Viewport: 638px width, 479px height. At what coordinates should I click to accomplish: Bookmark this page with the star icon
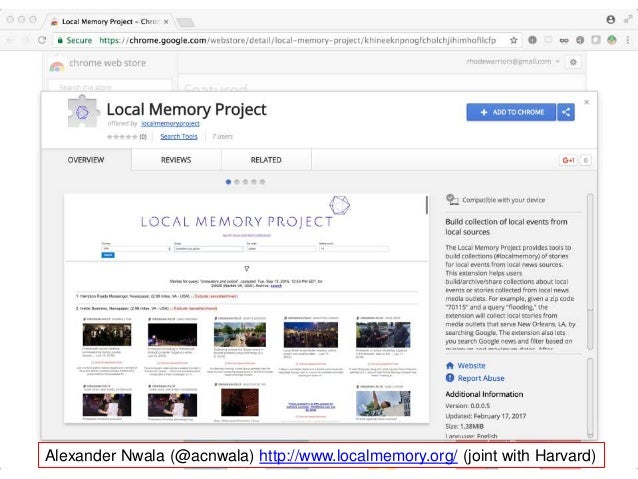point(513,40)
